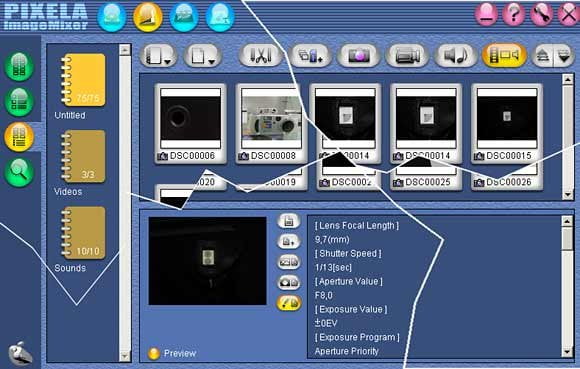Click the thumbnail grid scroll down arrow
580x369 pixels.
(x=567, y=195)
